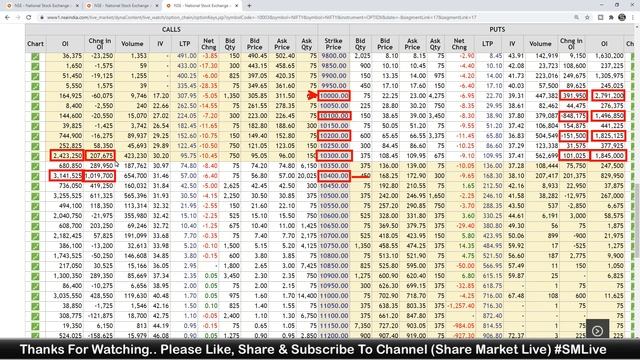Image resolution: width=640 pixels, height=360 pixels.
Task: Click calls LTP value 57.00
Action: coord(189,176)
